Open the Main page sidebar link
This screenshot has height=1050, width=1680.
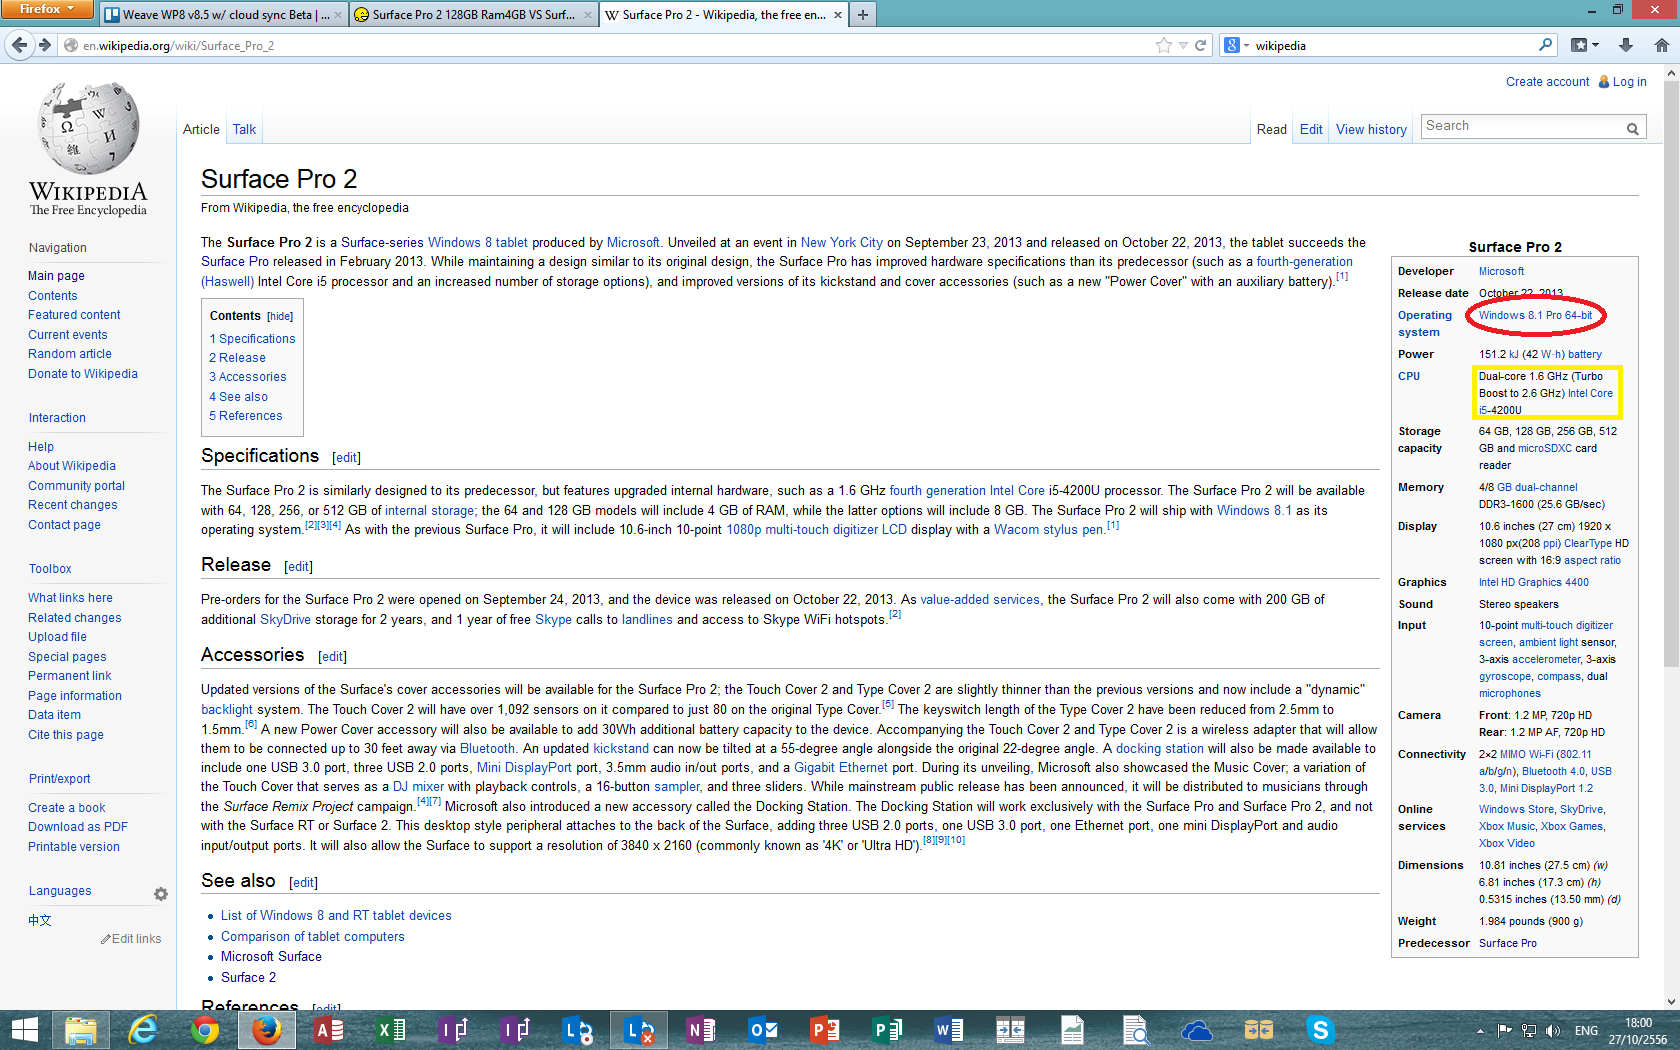pyautogui.click(x=56, y=276)
